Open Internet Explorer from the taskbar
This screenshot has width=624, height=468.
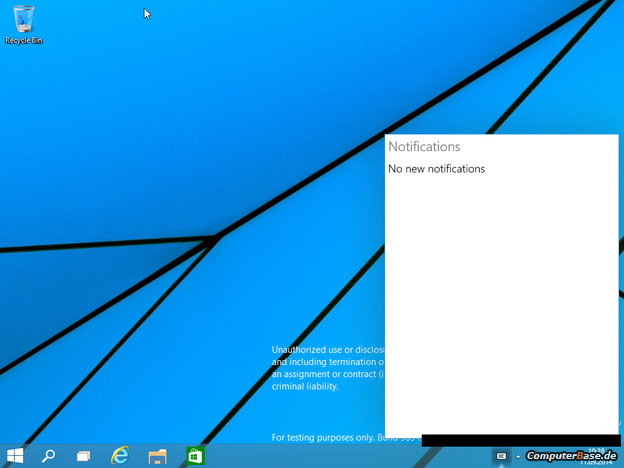point(121,456)
